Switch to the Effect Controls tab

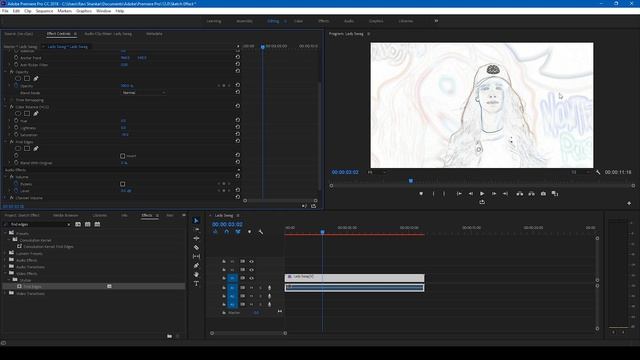pyautogui.click(x=58, y=34)
